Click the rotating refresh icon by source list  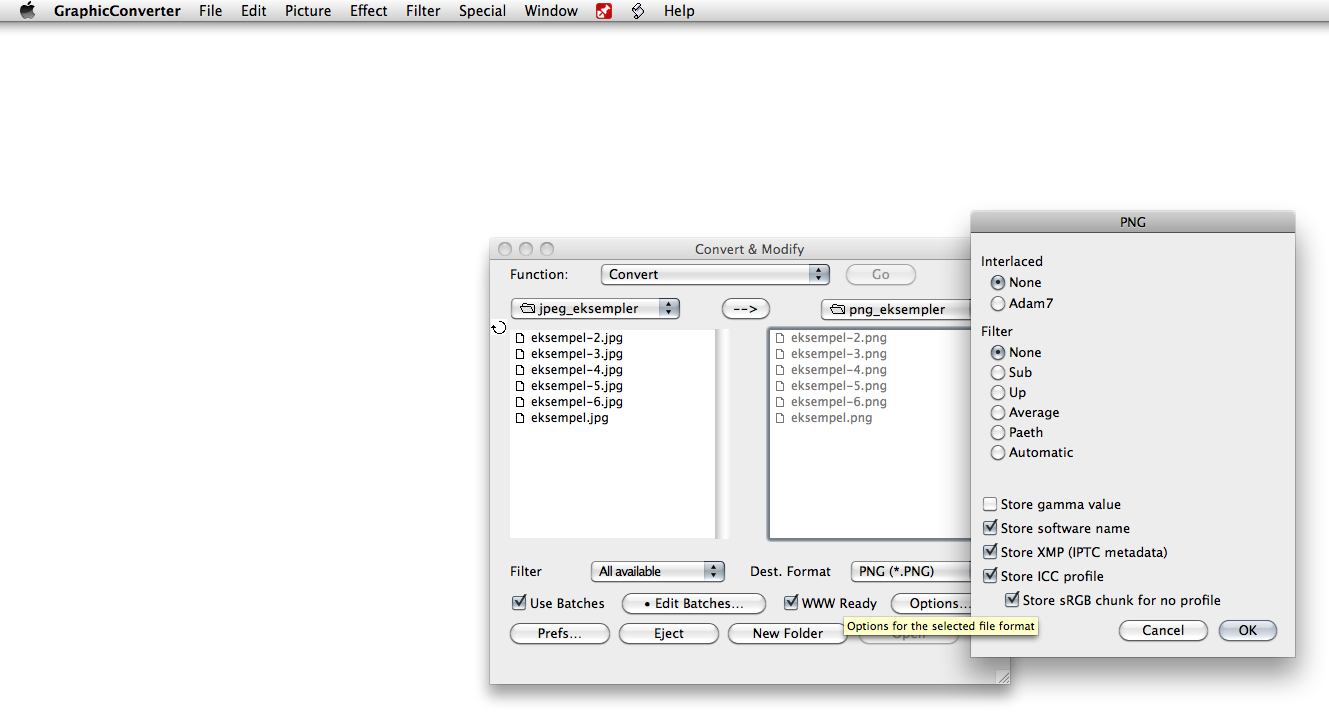tap(499, 327)
